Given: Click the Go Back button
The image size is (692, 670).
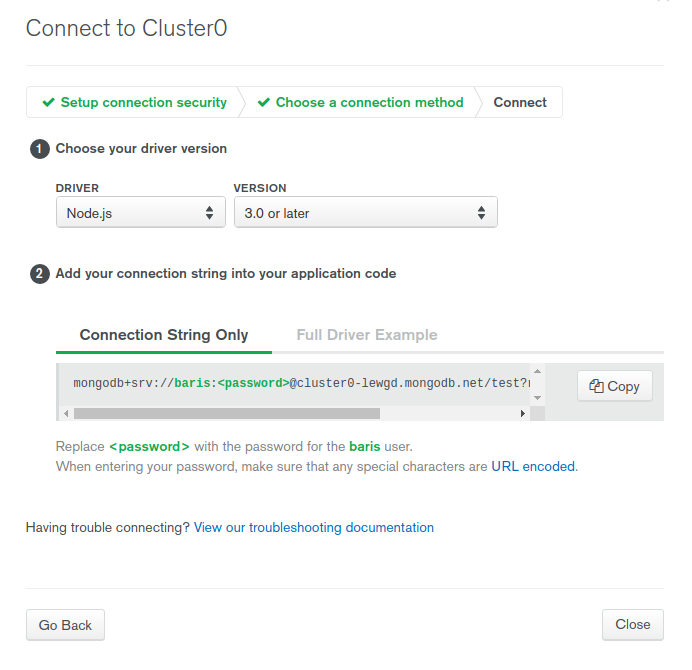Looking at the screenshot, I should click(x=65, y=625).
